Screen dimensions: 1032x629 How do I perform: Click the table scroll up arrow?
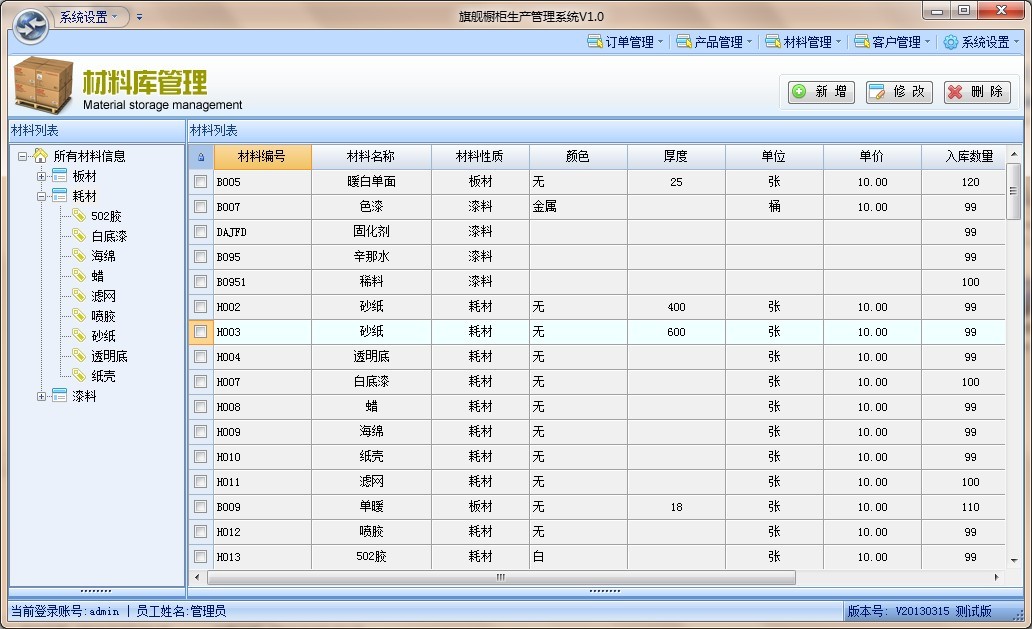point(1014,154)
